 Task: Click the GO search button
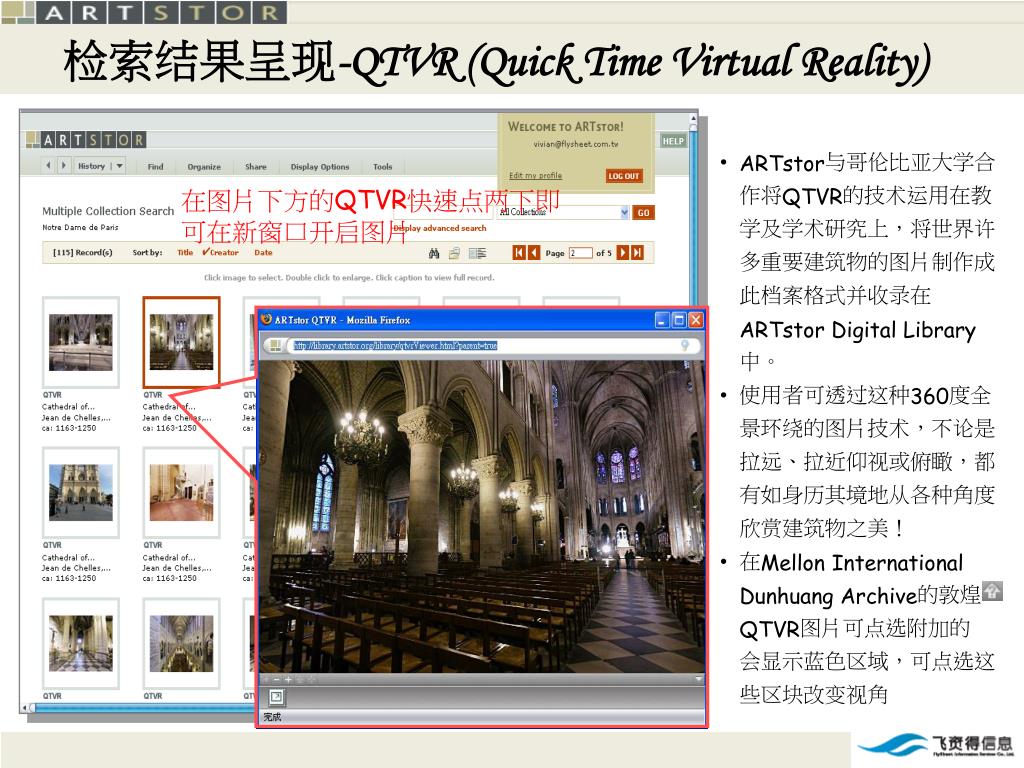[x=643, y=212]
